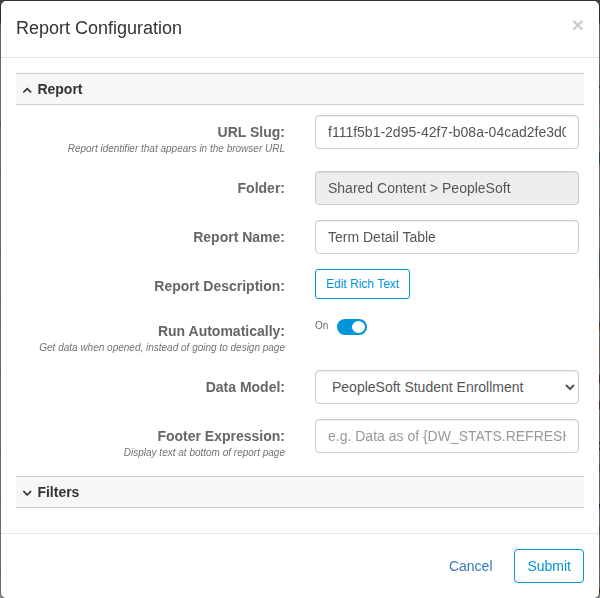Open the Edit Rich Text editor
The image size is (600, 598).
click(x=362, y=284)
